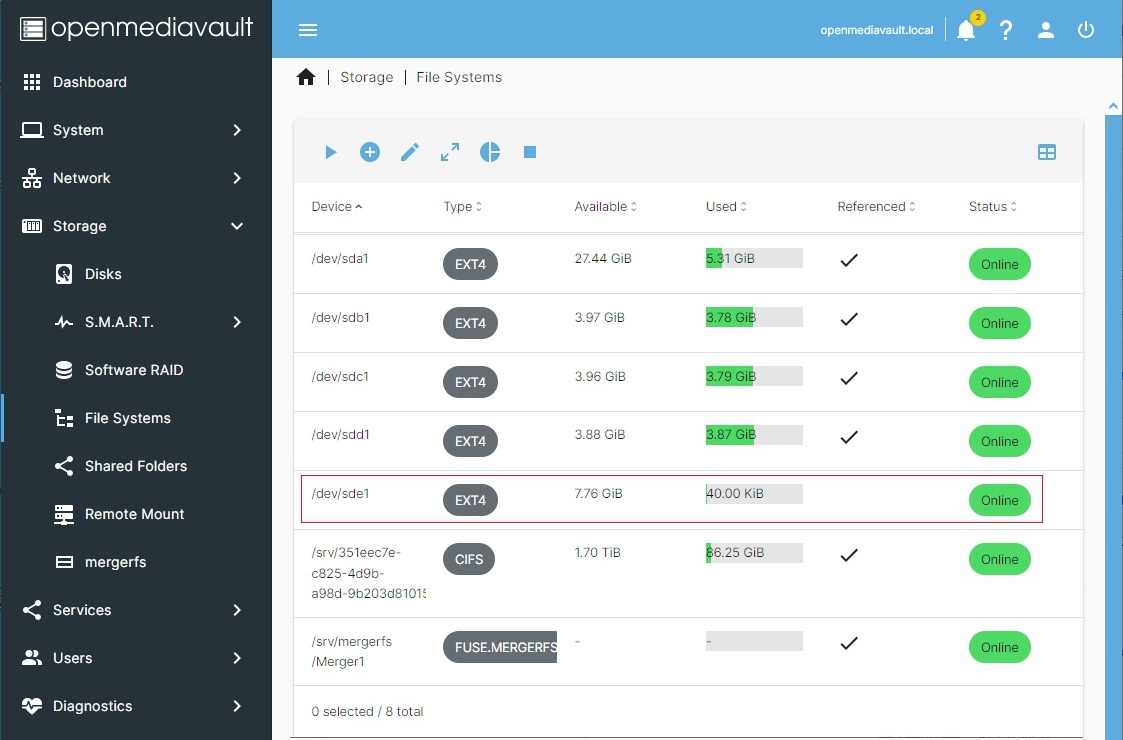Go to the Dashboard via the sidebar
Viewport: 1123px width, 740px height.
coord(91,81)
